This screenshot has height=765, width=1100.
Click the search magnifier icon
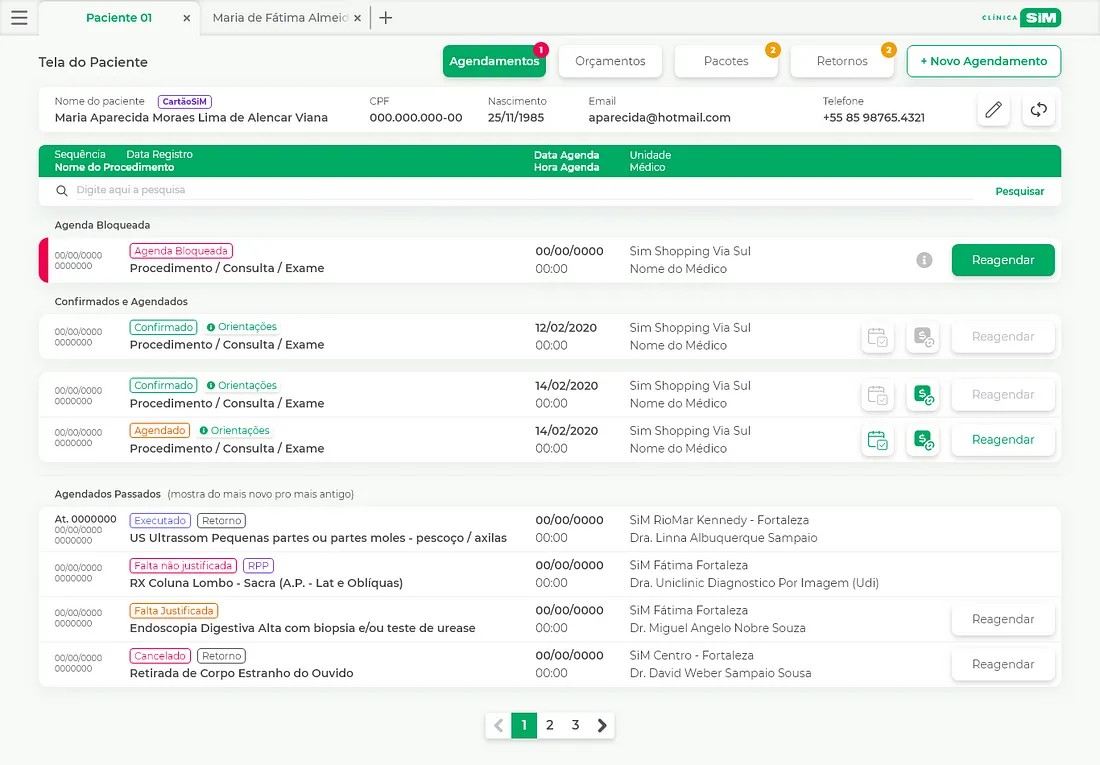(x=62, y=191)
